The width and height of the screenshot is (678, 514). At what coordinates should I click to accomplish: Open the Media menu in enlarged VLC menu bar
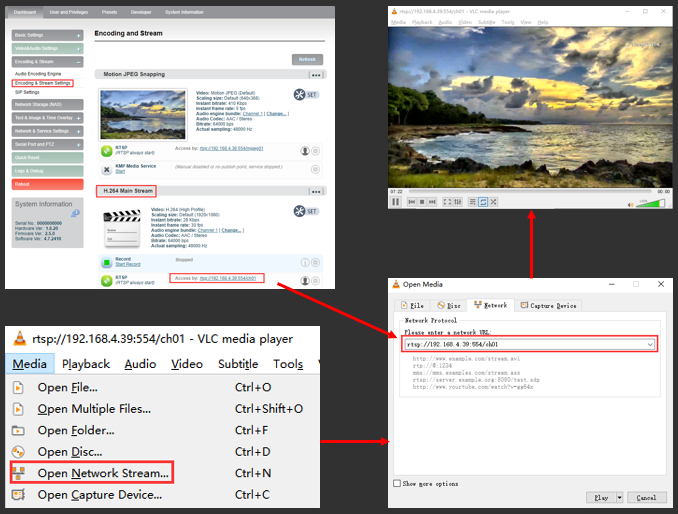pyautogui.click(x=29, y=364)
